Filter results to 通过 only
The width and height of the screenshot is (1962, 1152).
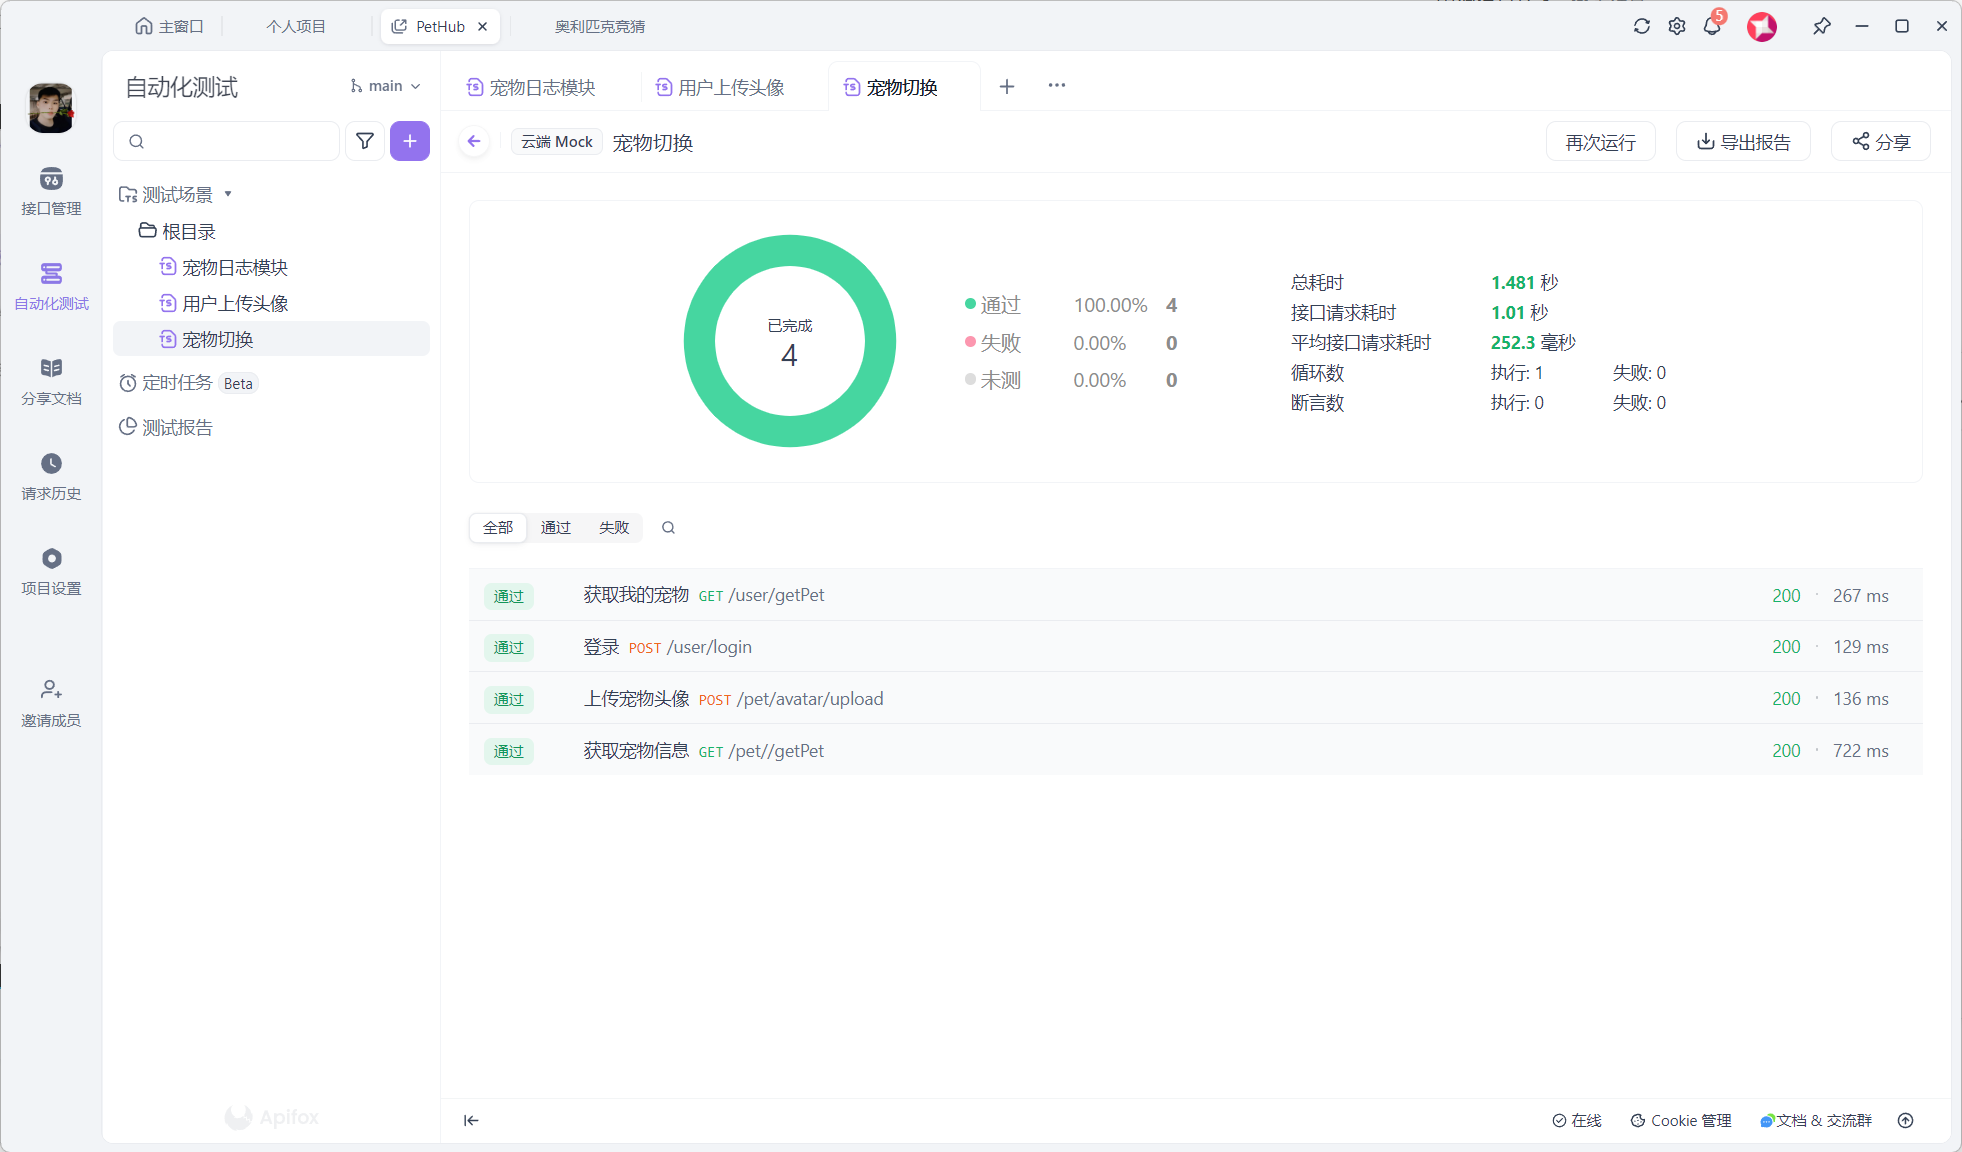555,527
